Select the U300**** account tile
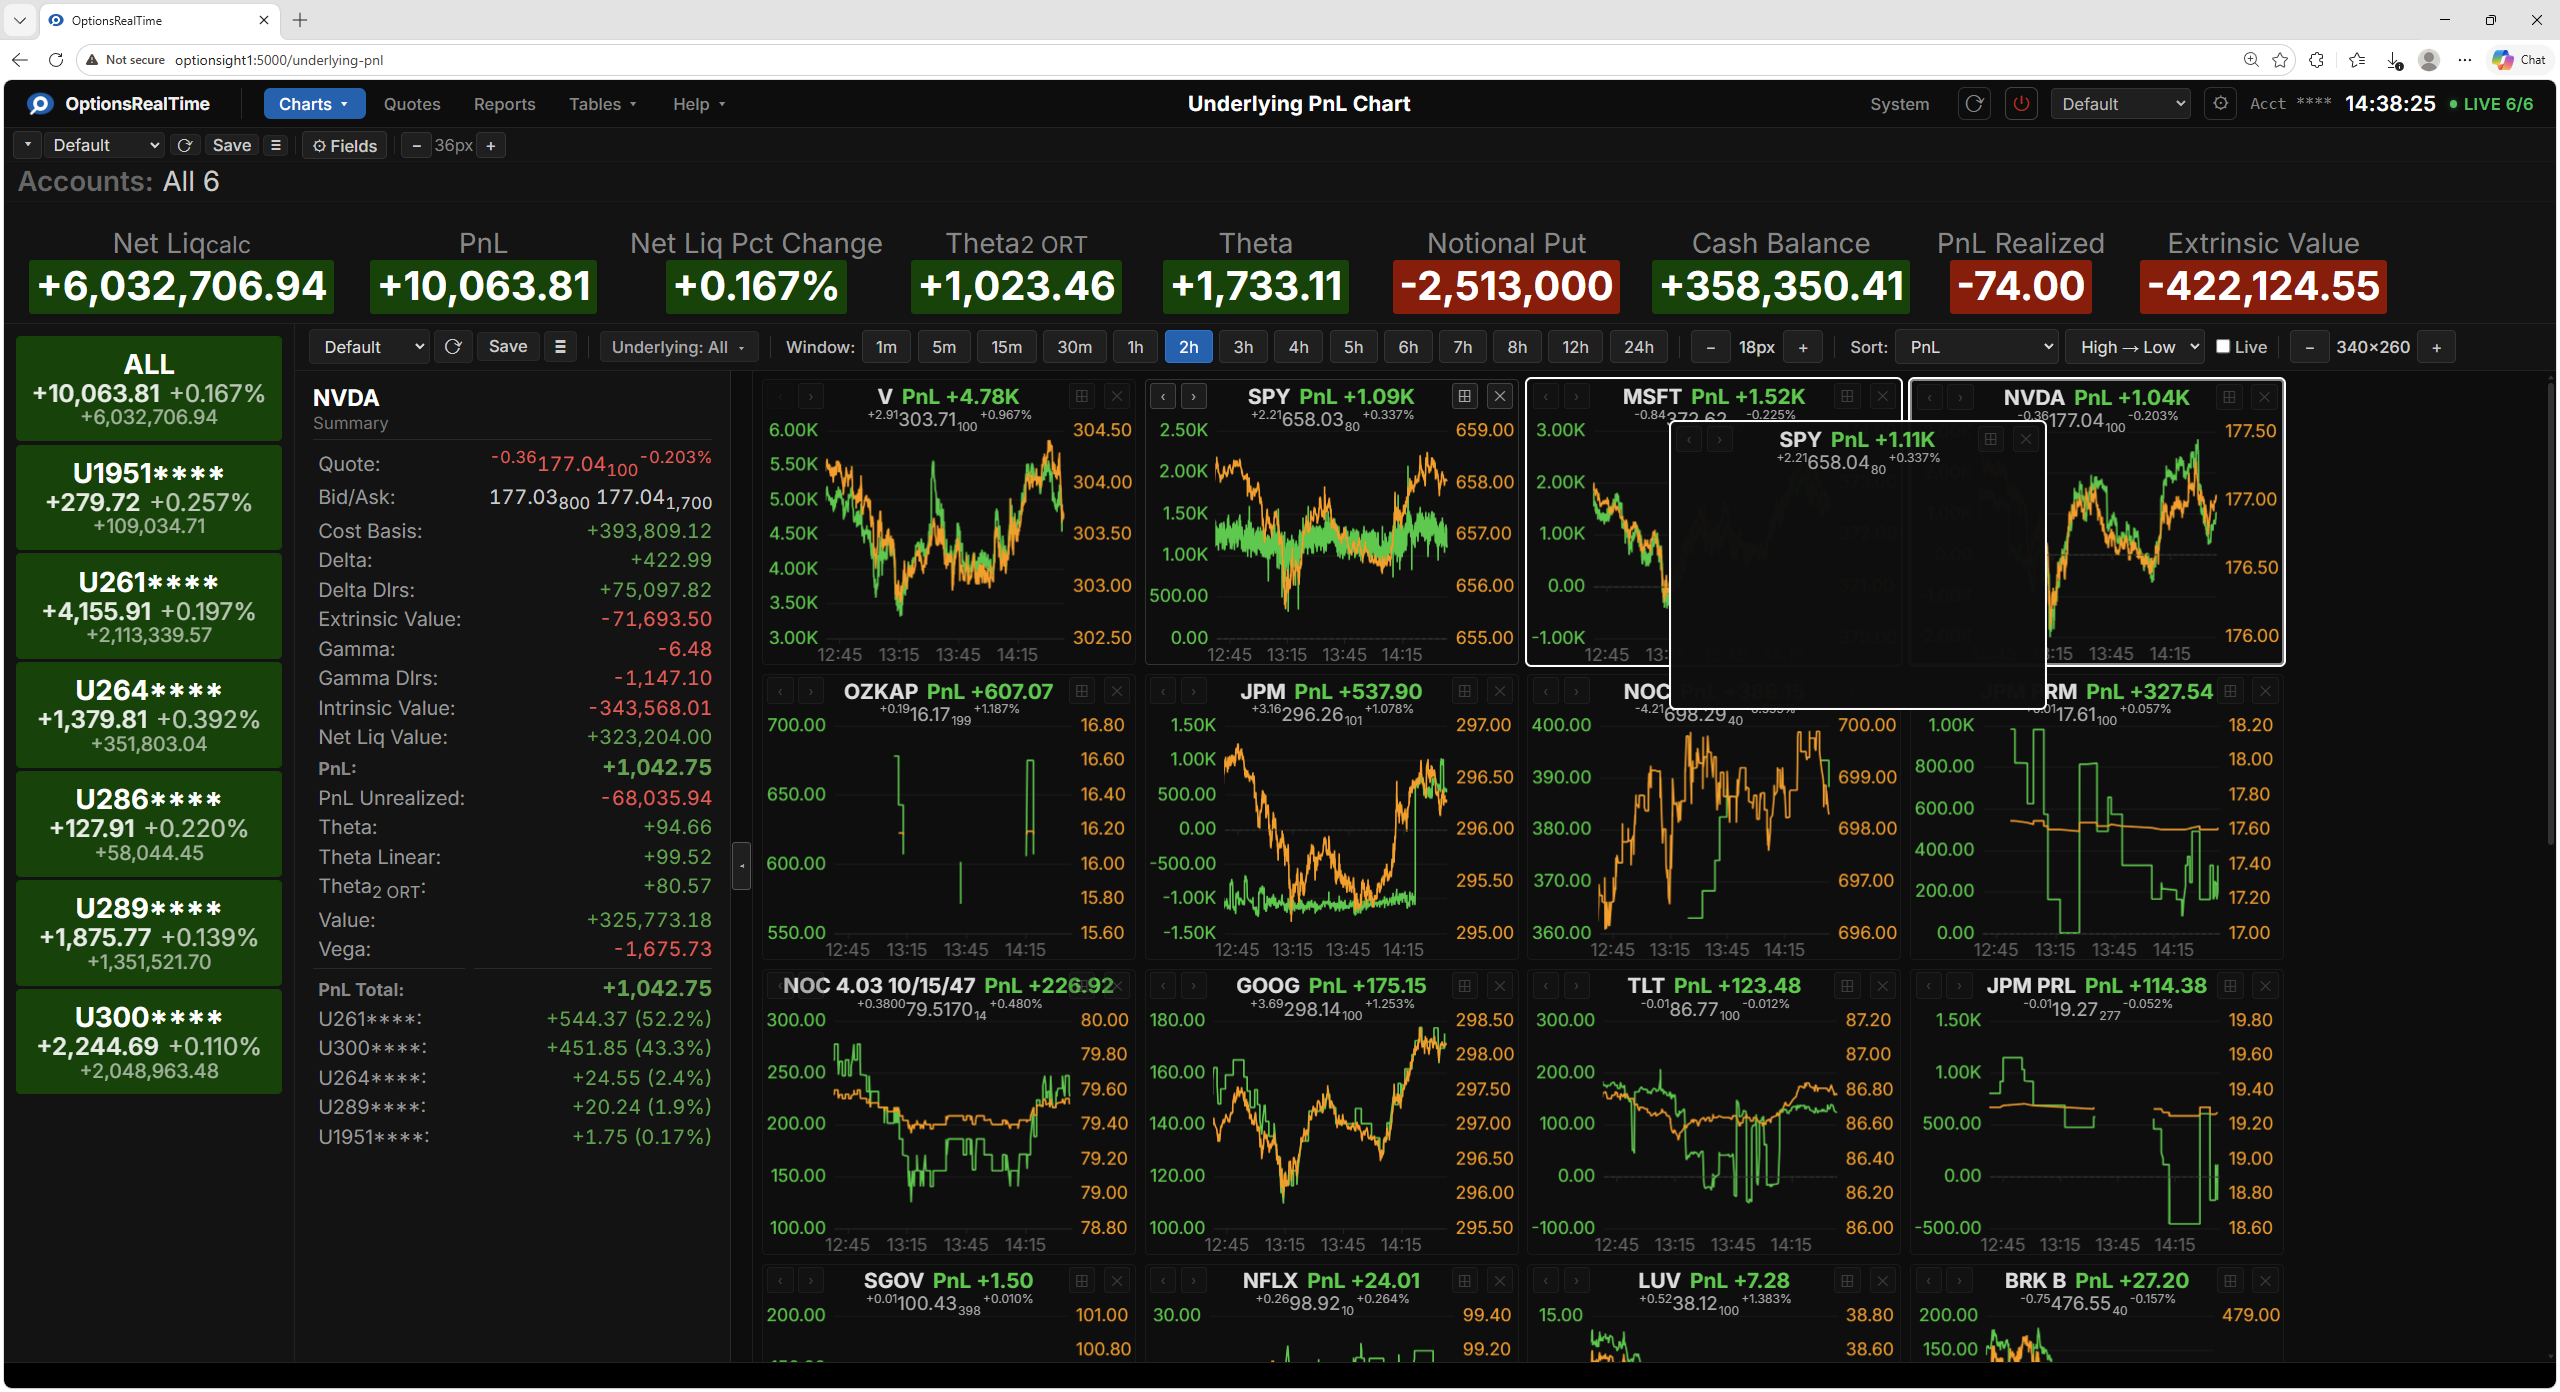Image resolution: width=2560 pixels, height=1392 pixels. pyautogui.click(x=149, y=1042)
